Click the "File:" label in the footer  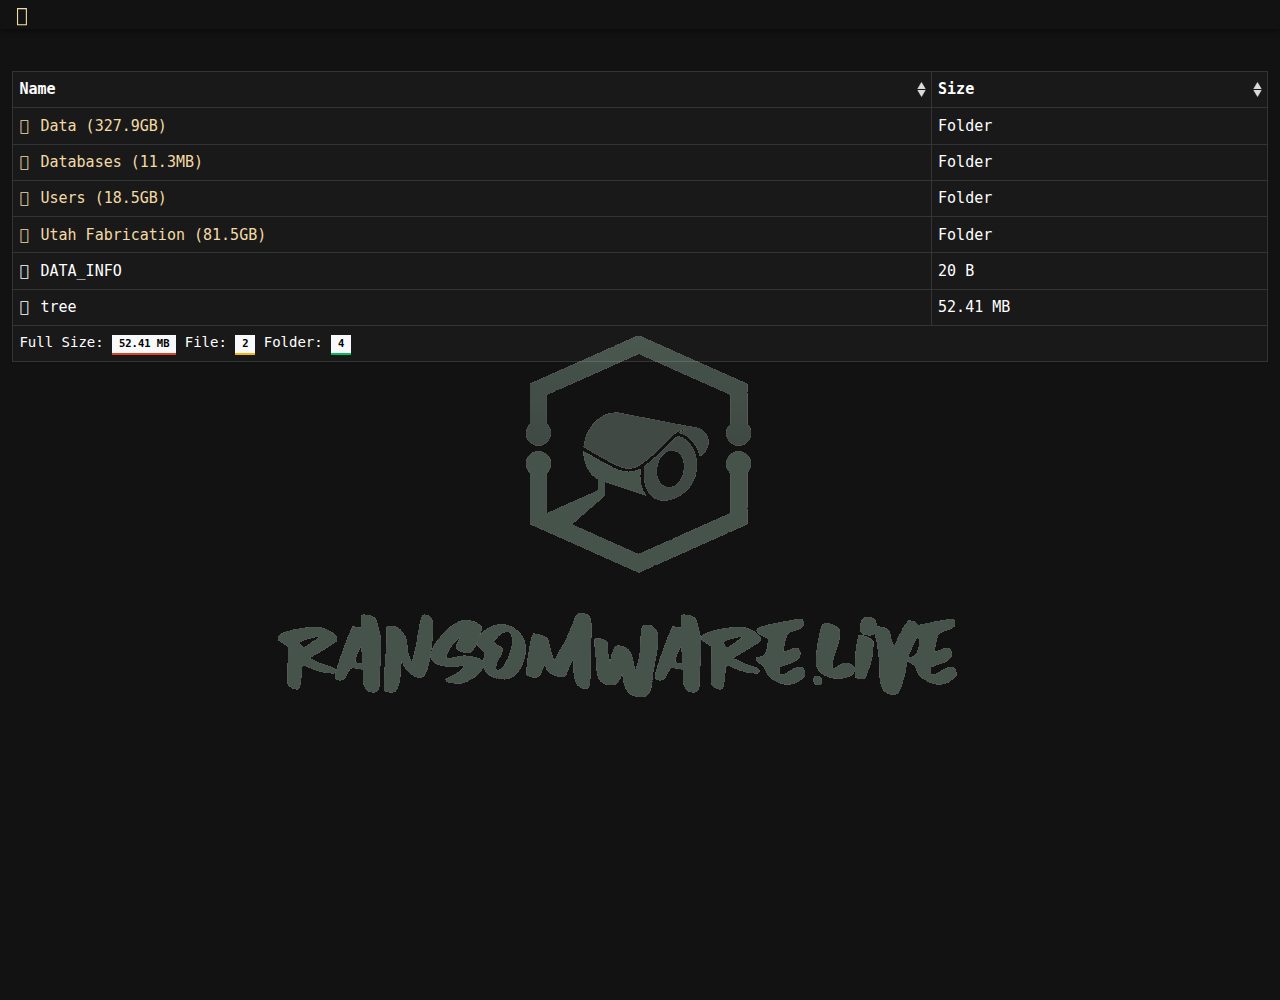[x=206, y=343]
